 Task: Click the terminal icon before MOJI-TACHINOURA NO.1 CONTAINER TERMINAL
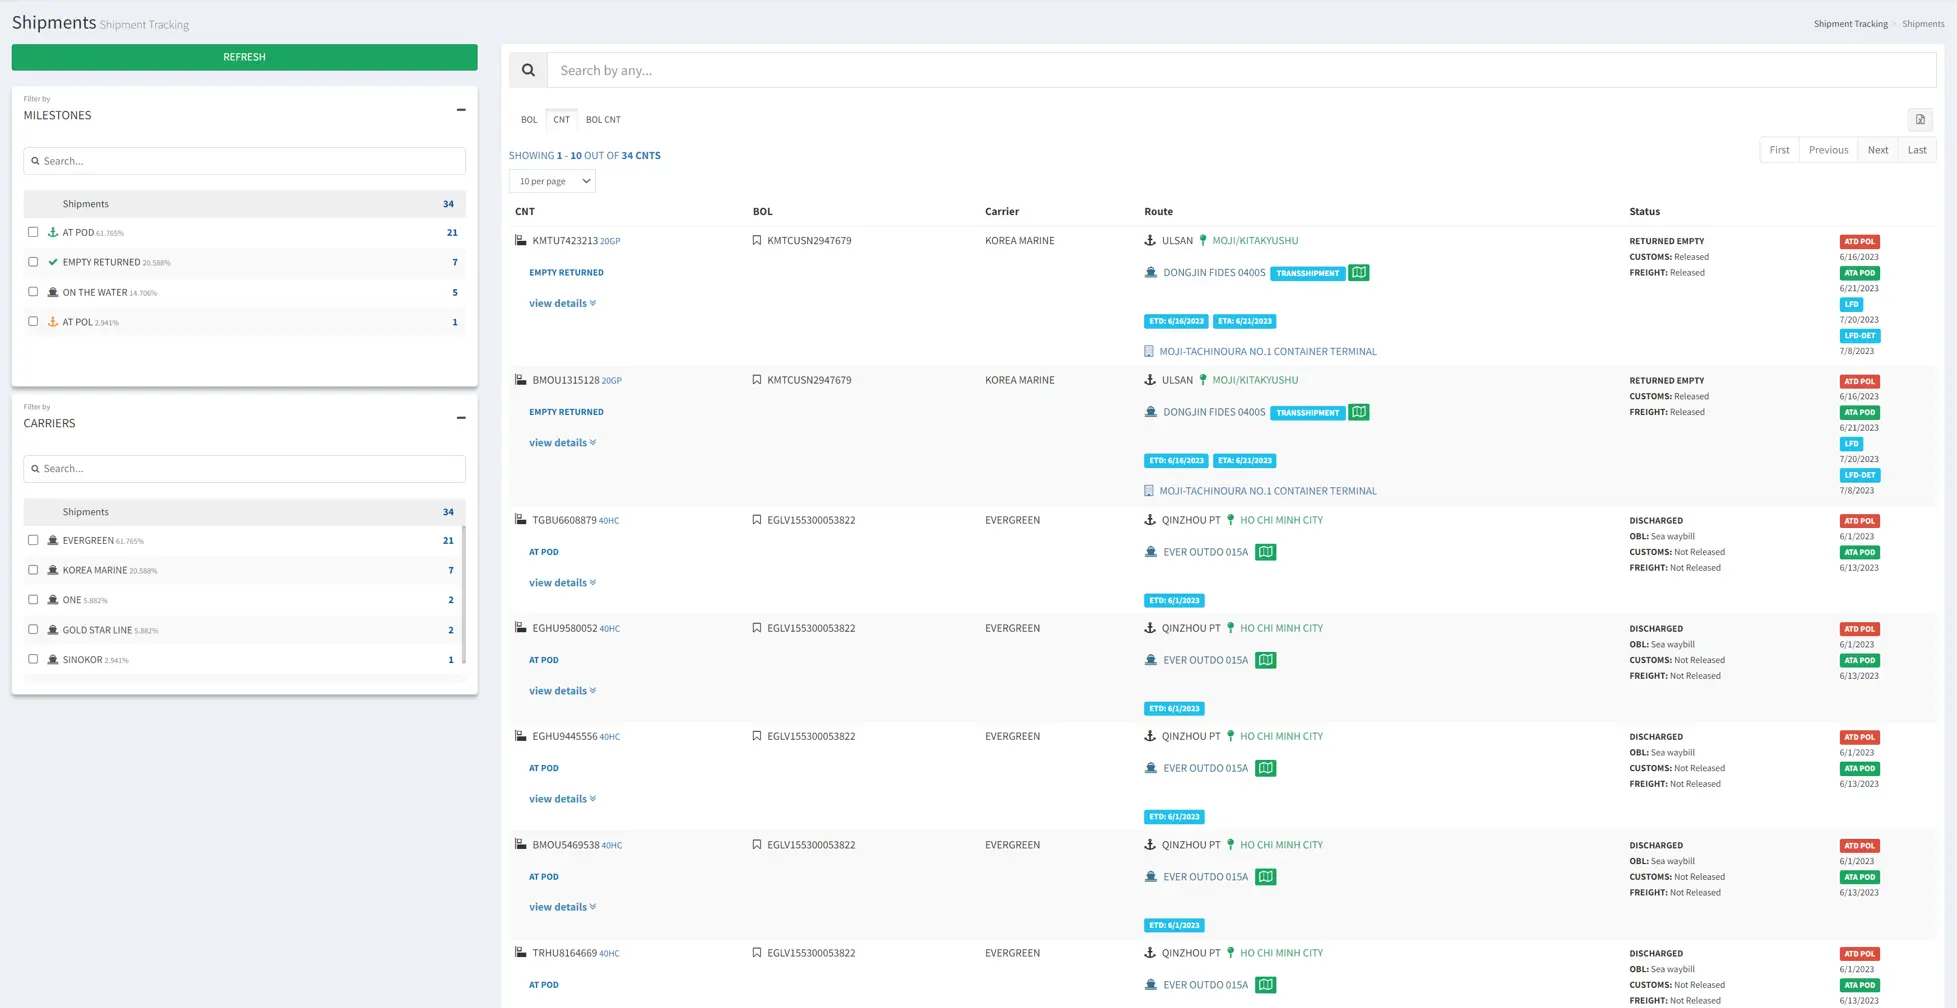click(x=1148, y=351)
